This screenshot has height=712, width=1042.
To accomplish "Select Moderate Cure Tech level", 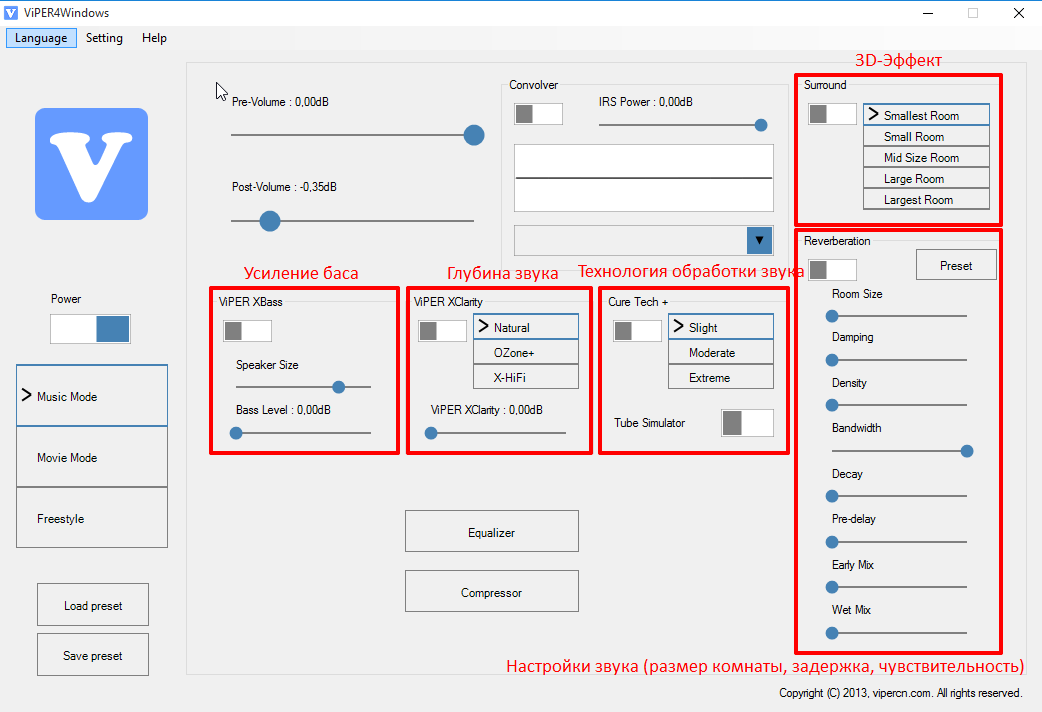I will tap(721, 352).
